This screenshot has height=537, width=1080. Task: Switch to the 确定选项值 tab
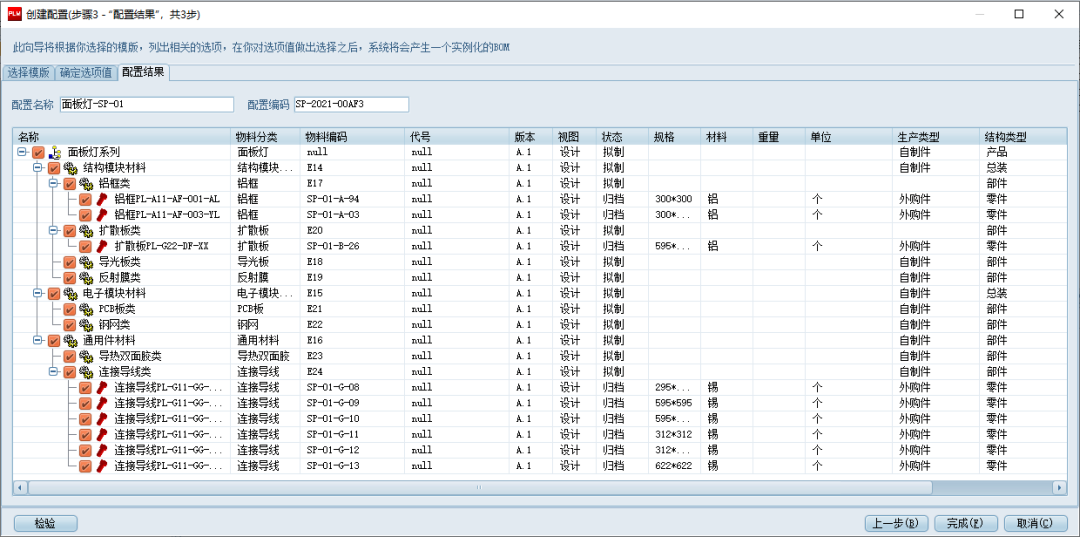[x=85, y=73]
